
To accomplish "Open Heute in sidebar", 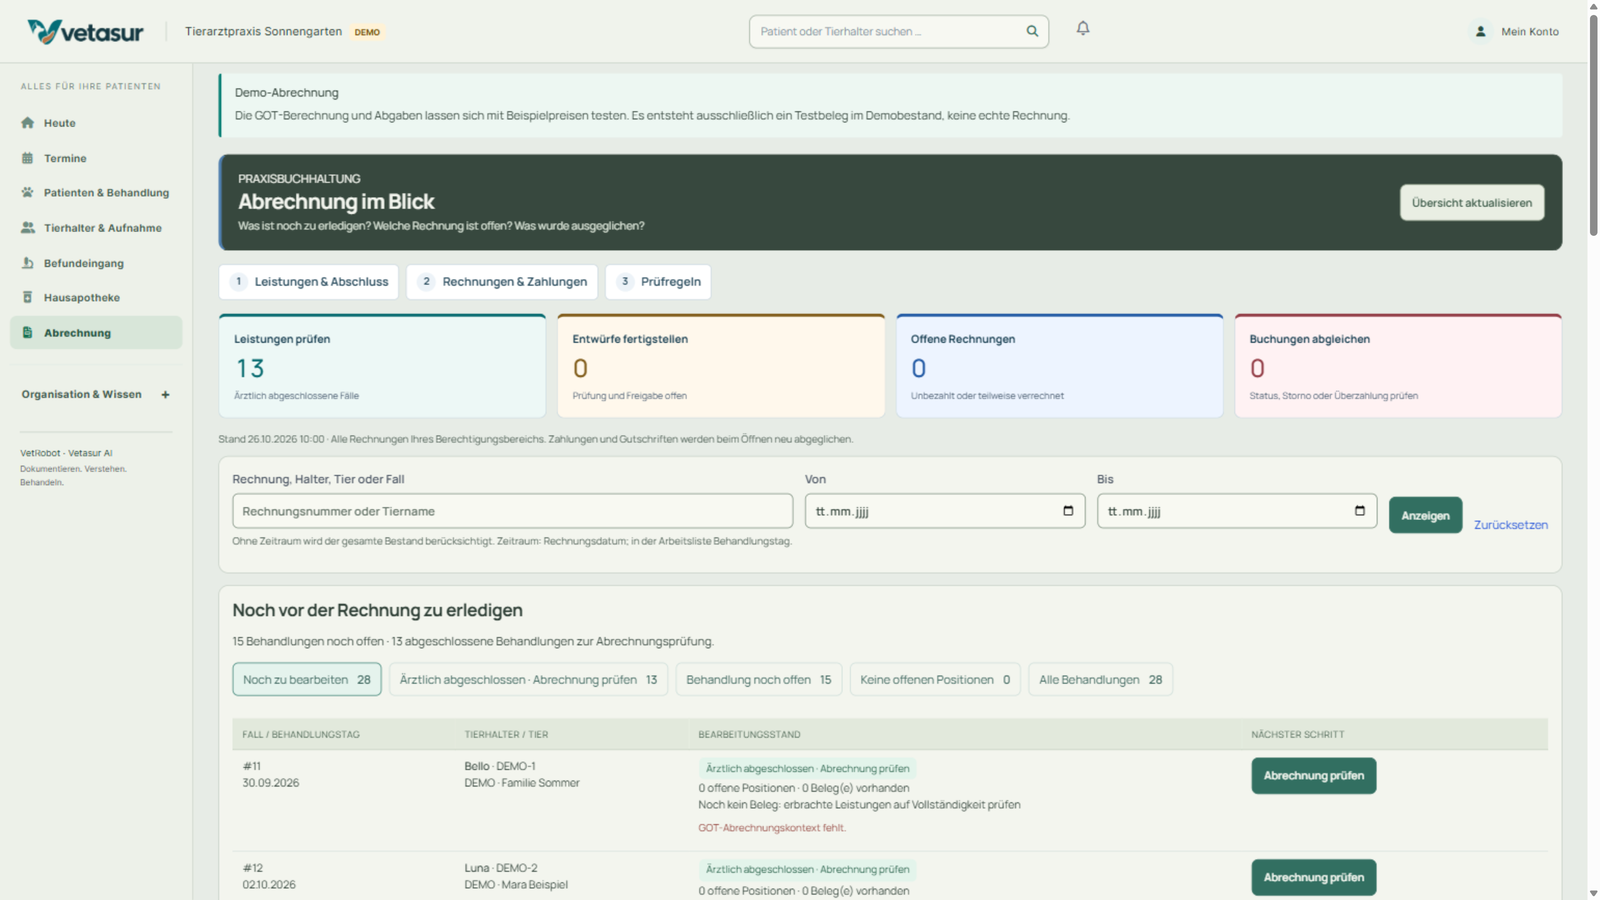I will click(x=96, y=123).
